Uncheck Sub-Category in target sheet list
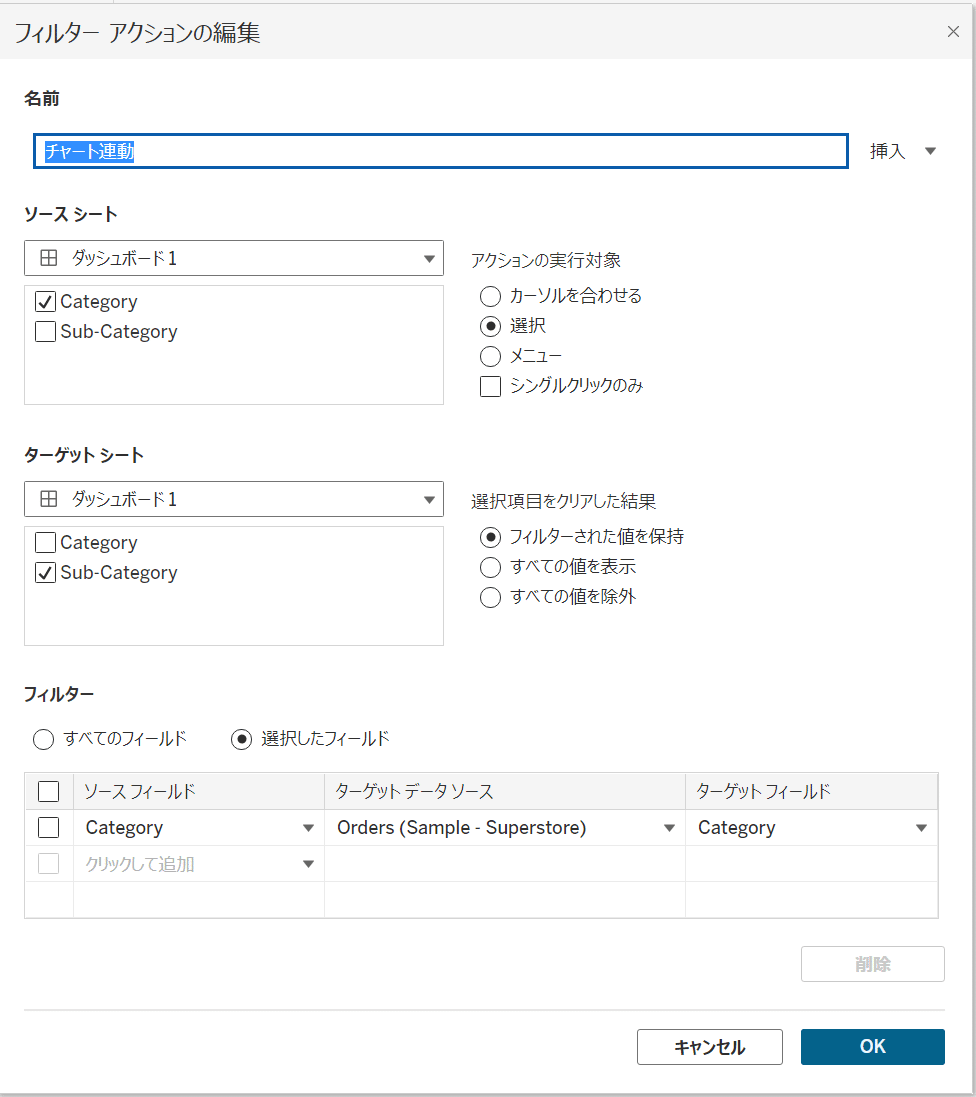This screenshot has height=1097, width=976. (x=45, y=572)
